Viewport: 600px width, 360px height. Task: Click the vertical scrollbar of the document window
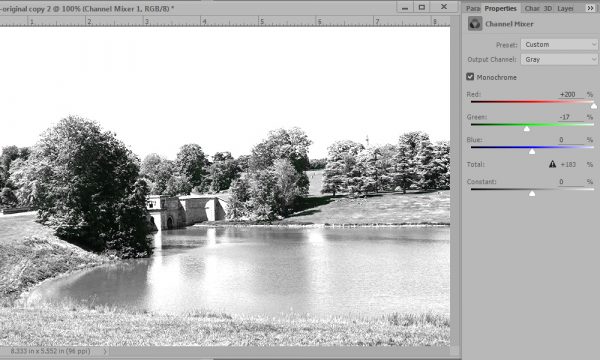point(455,186)
